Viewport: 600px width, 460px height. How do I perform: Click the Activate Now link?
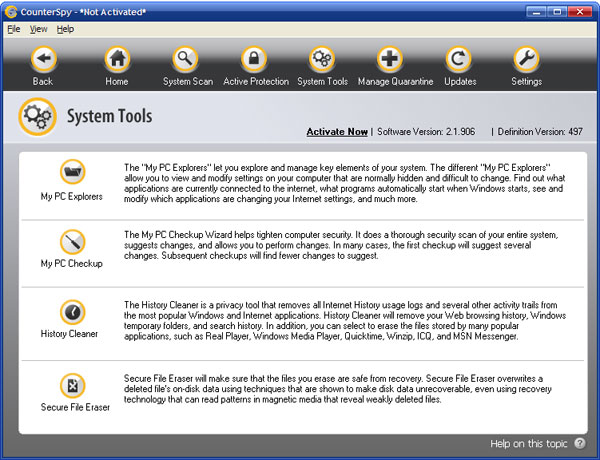(337, 132)
